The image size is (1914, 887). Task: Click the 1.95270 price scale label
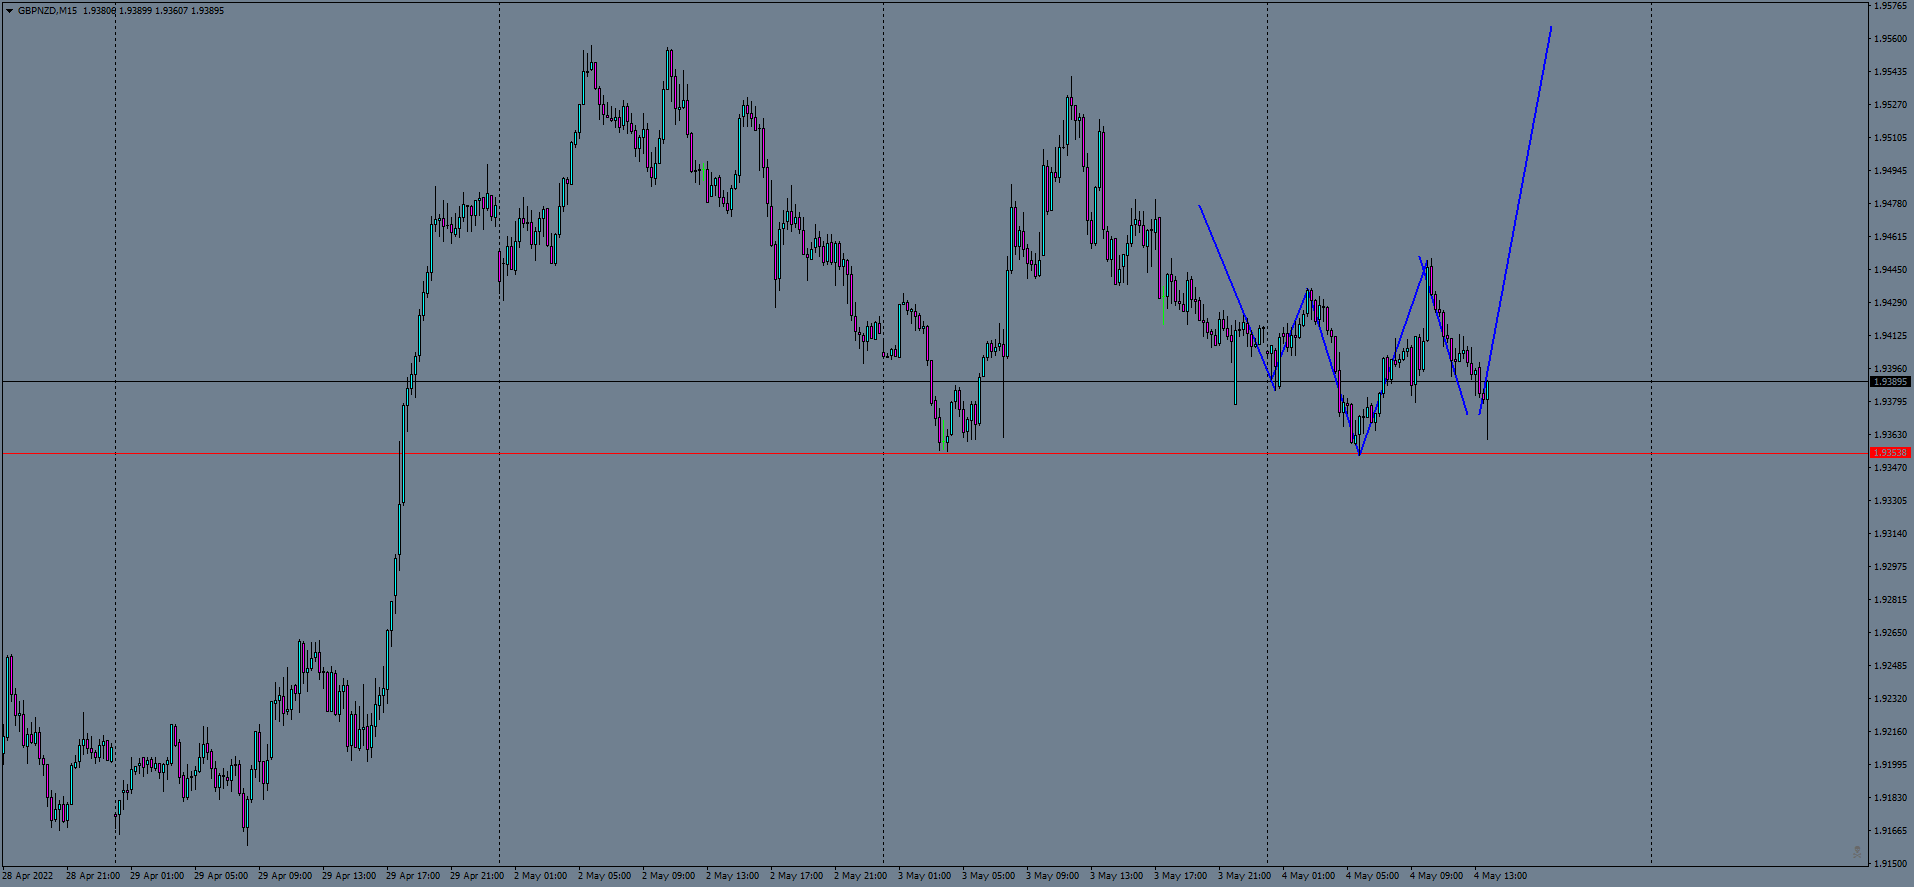[x=1890, y=105]
